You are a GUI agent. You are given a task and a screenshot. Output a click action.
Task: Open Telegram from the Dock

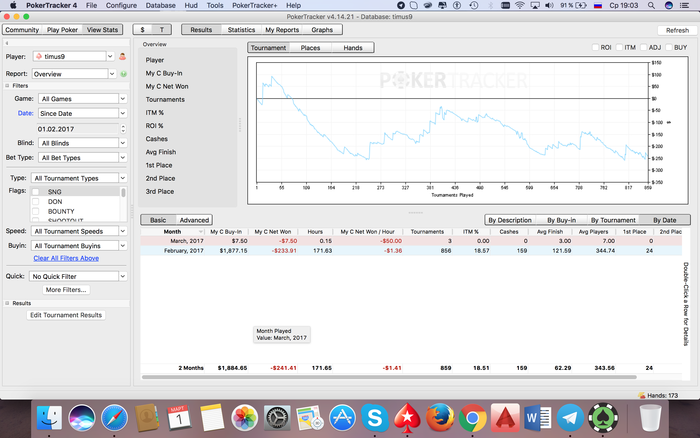click(570, 418)
